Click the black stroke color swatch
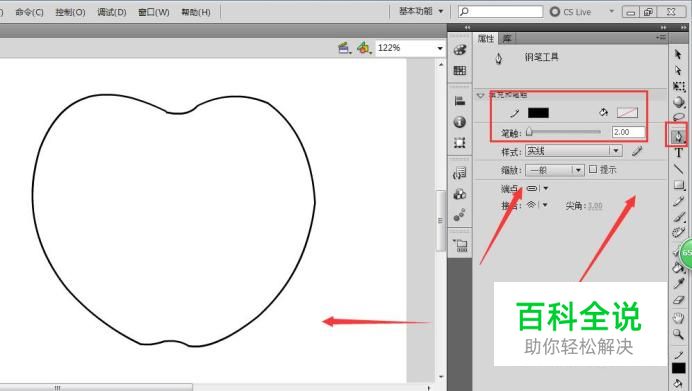The height and width of the screenshot is (391, 692). point(538,113)
